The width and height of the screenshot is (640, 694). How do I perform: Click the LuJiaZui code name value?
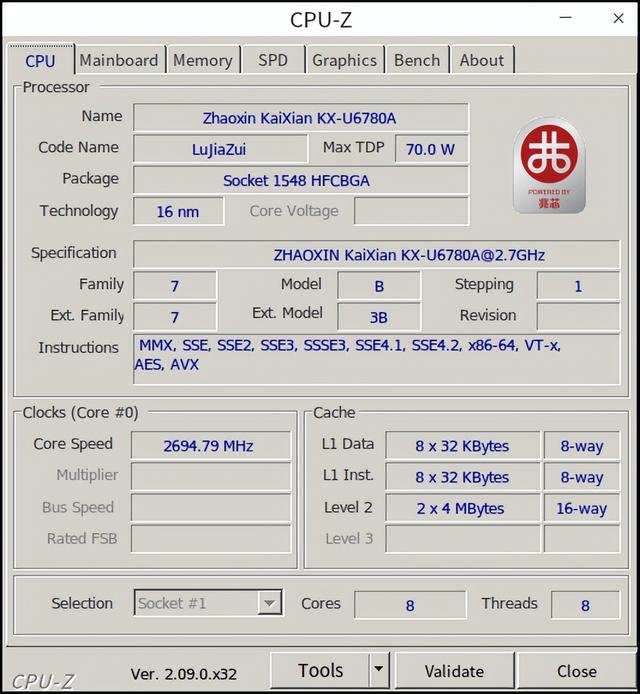[x=220, y=149]
